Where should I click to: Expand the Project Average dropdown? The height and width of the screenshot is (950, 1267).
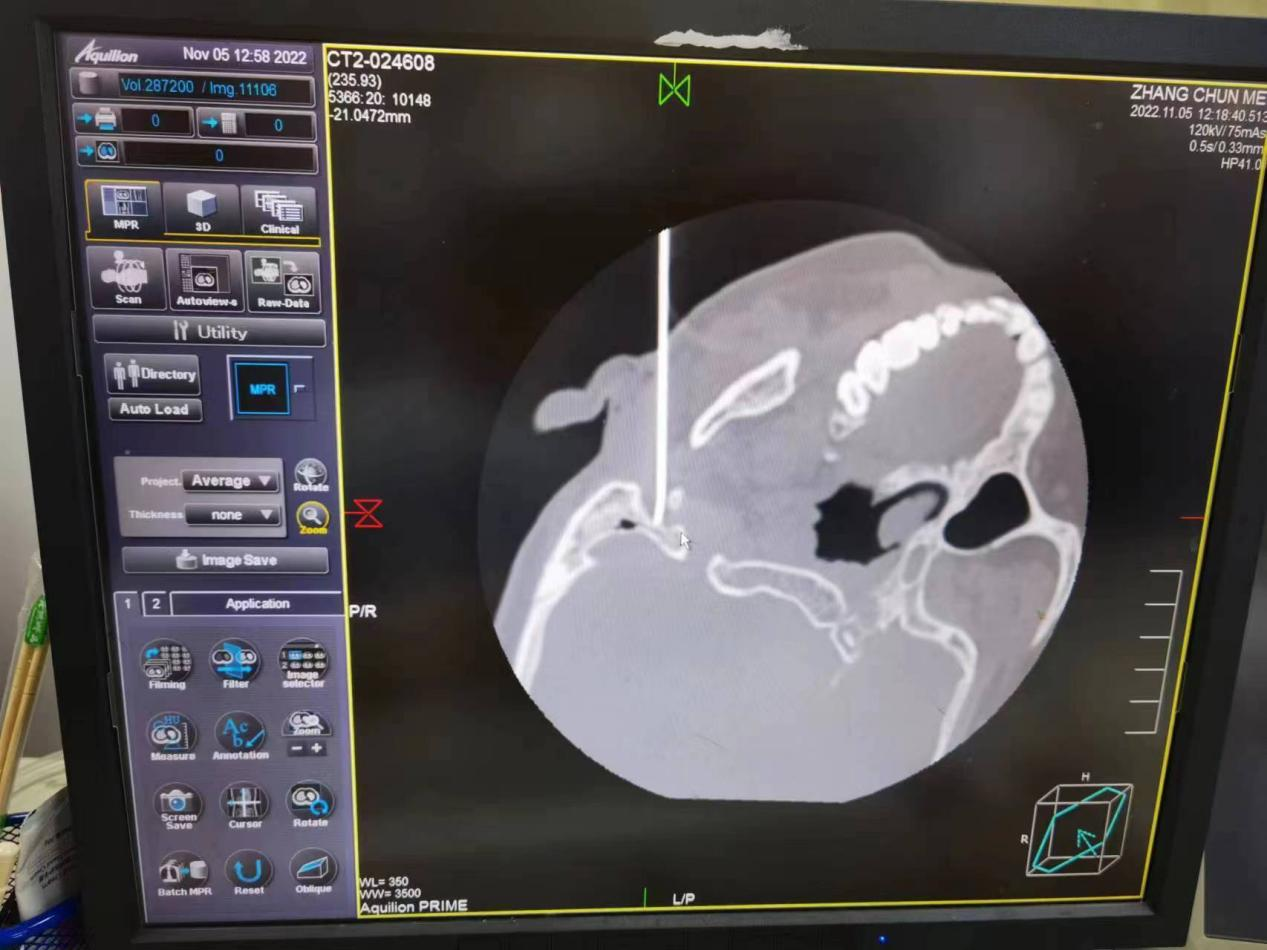(x=231, y=481)
